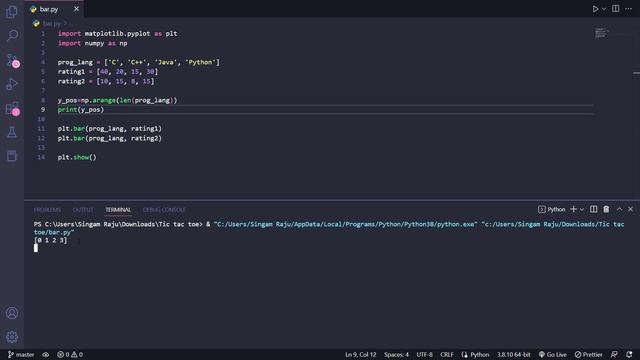Switch to the Terminal panel tab

tap(118, 210)
